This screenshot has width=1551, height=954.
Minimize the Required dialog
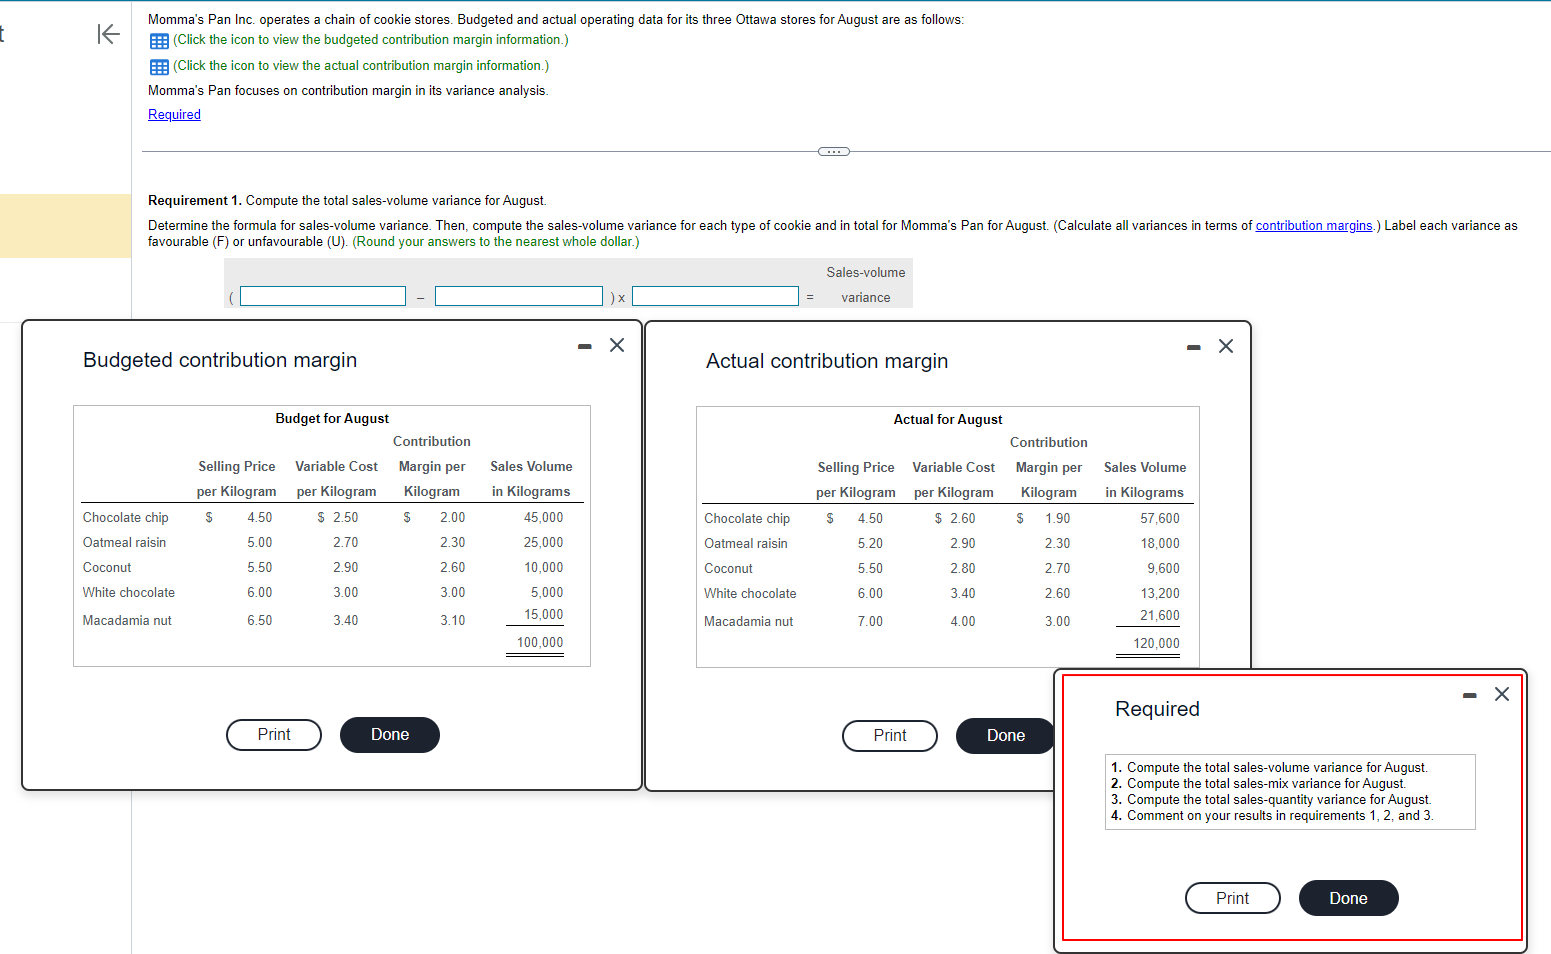pos(1469,695)
